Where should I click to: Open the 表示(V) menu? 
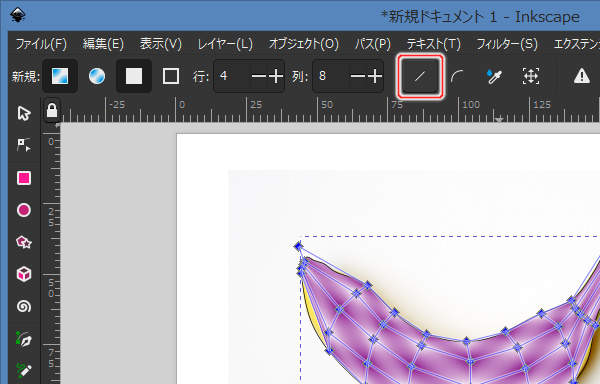(161, 44)
